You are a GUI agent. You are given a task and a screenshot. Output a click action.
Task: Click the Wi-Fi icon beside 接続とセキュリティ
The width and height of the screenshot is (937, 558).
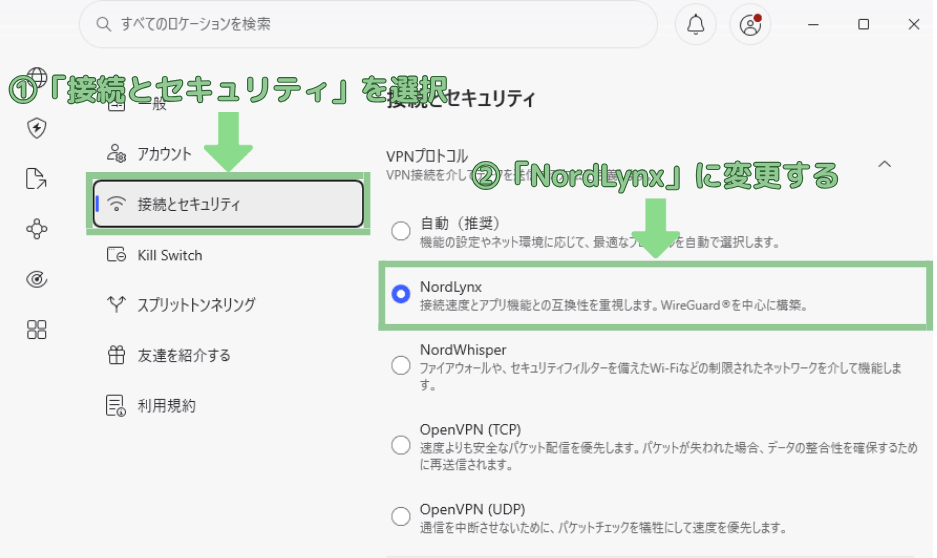(x=116, y=204)
